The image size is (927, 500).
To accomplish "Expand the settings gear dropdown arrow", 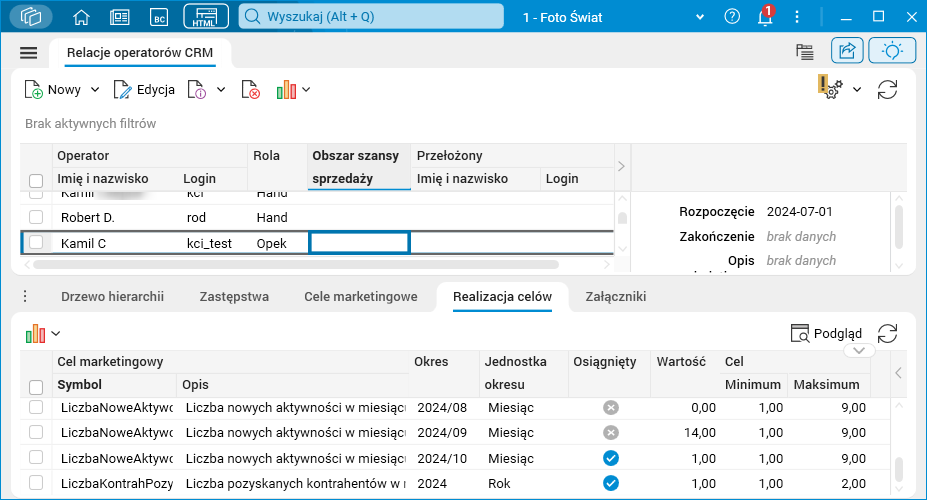I will pos(857,90).
